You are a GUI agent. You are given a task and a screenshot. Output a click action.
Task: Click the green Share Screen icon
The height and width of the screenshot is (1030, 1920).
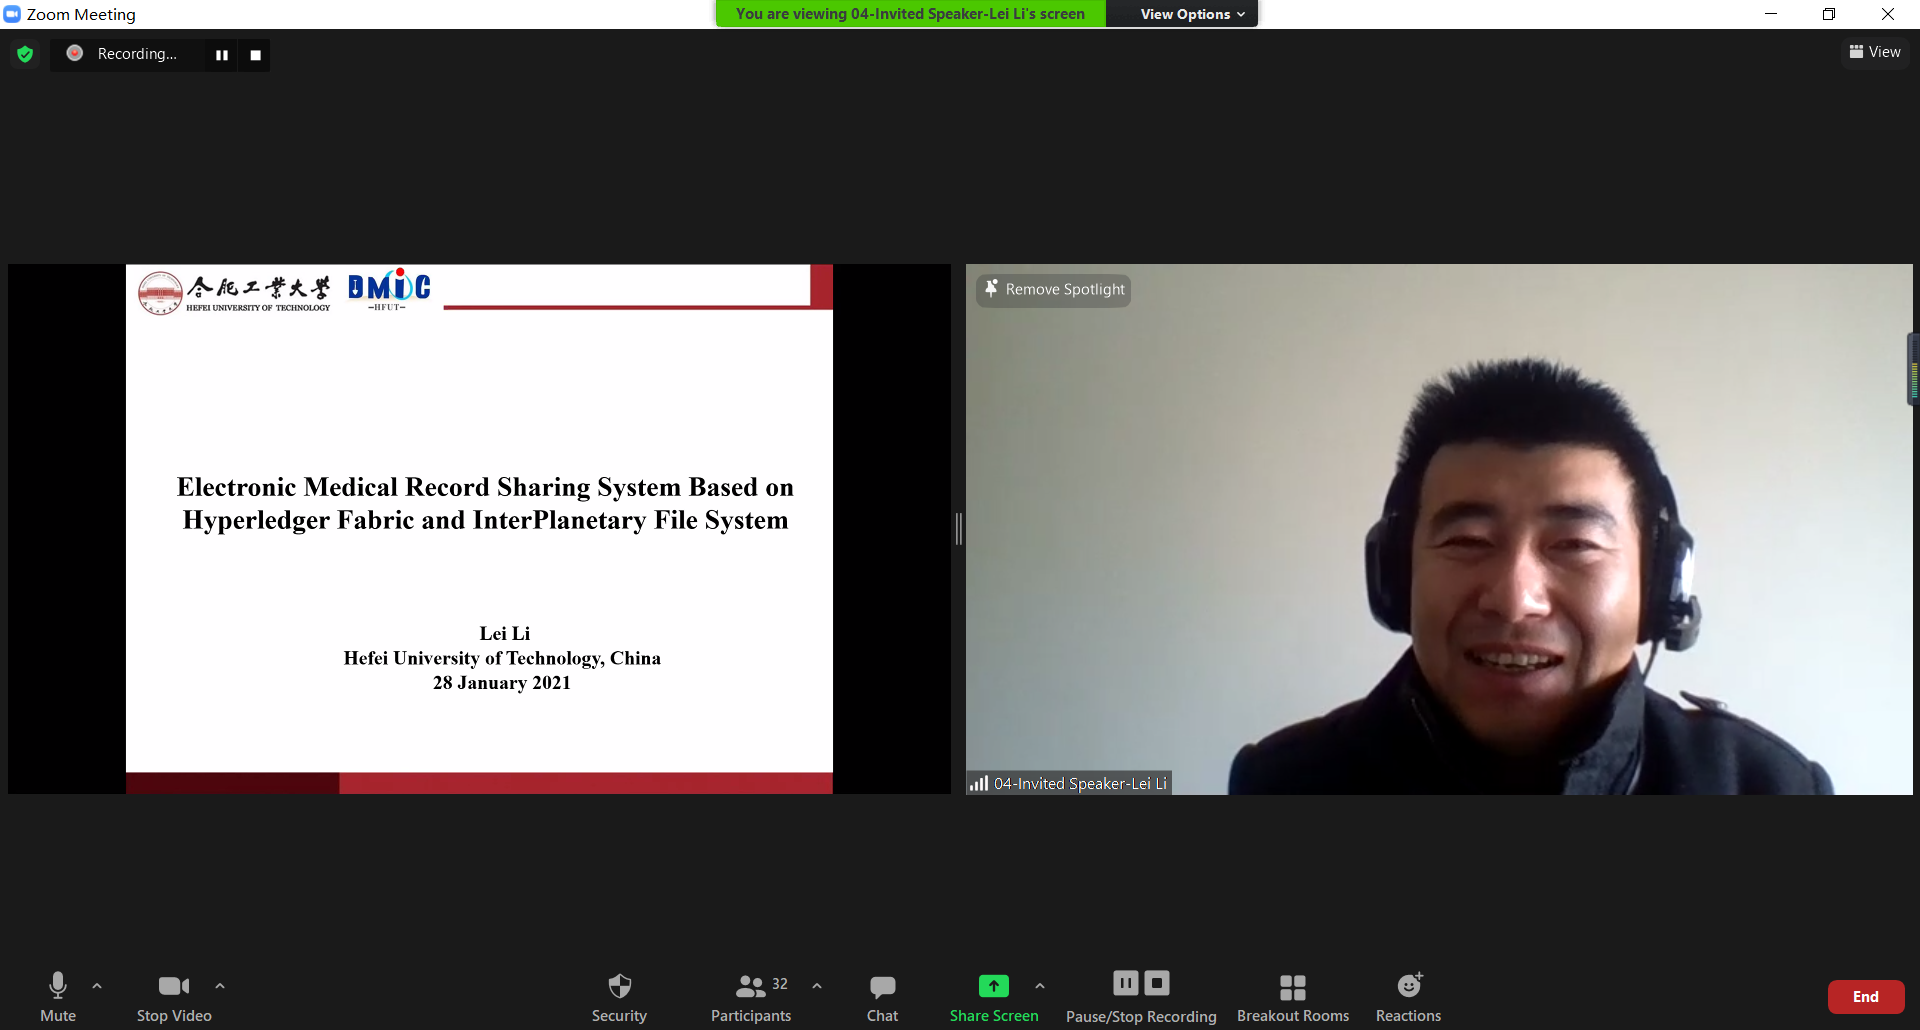993,986
